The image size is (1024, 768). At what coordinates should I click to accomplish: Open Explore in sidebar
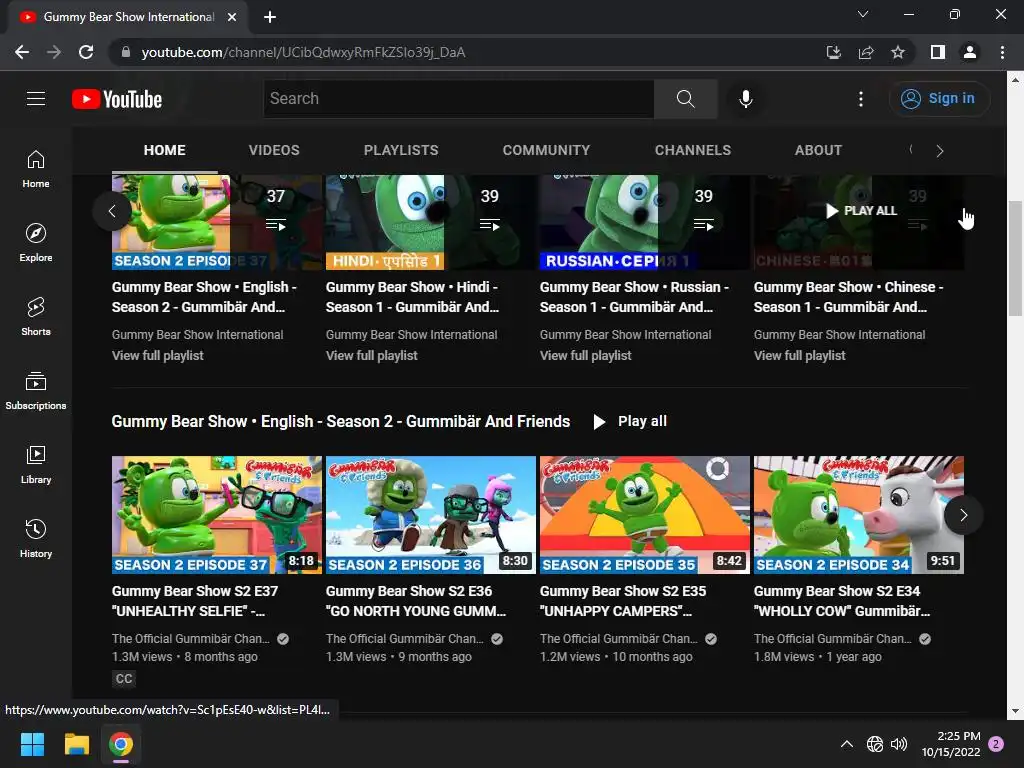[36, 242]
